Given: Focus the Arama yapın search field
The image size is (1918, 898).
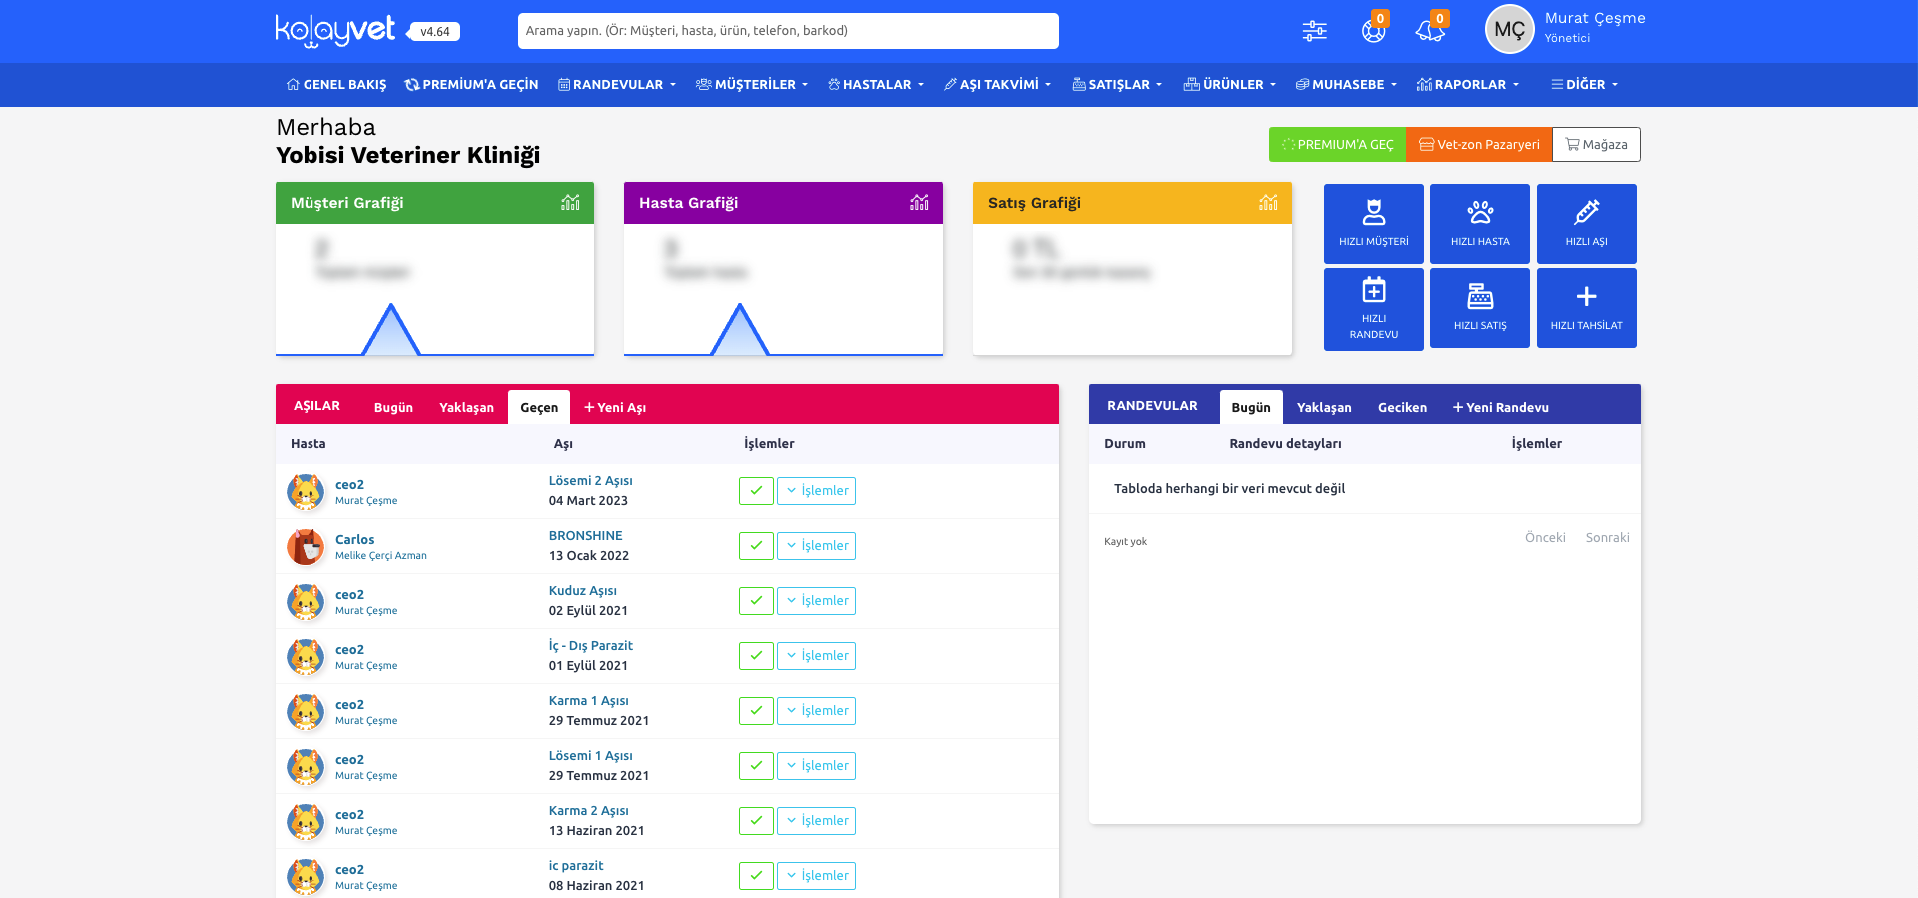Looking at the screenshot, I should (x=788, y=31).
